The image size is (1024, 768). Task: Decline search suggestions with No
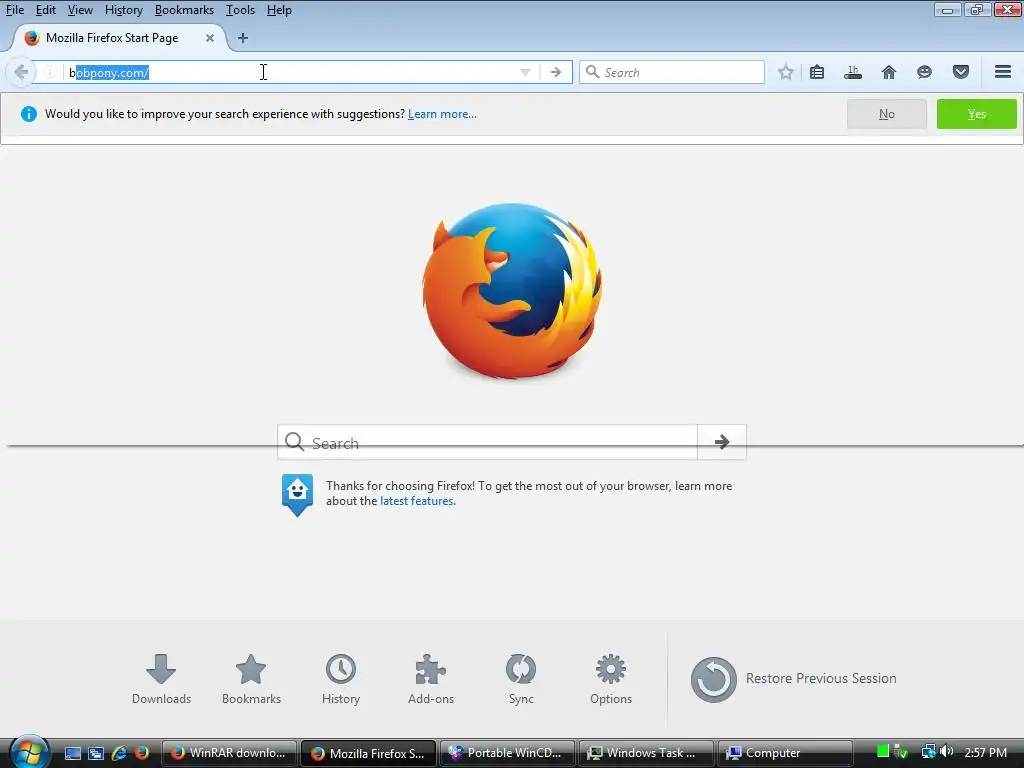click(x=886, y=114)
